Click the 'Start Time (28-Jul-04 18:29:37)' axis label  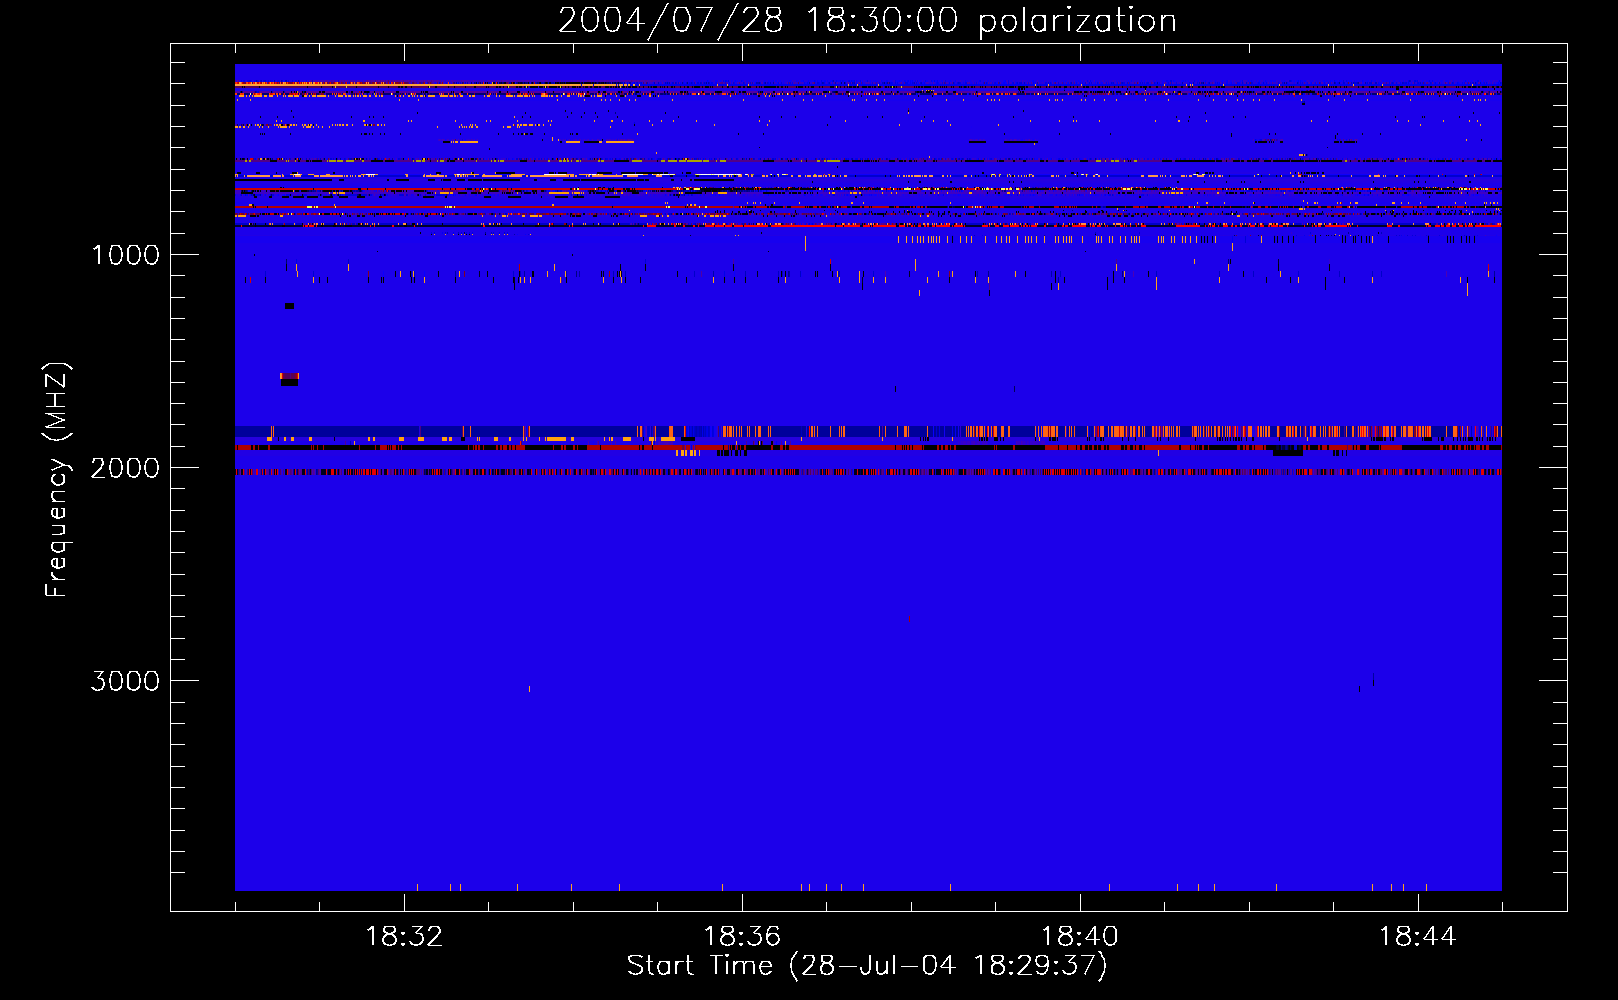[x=867, y=966]
